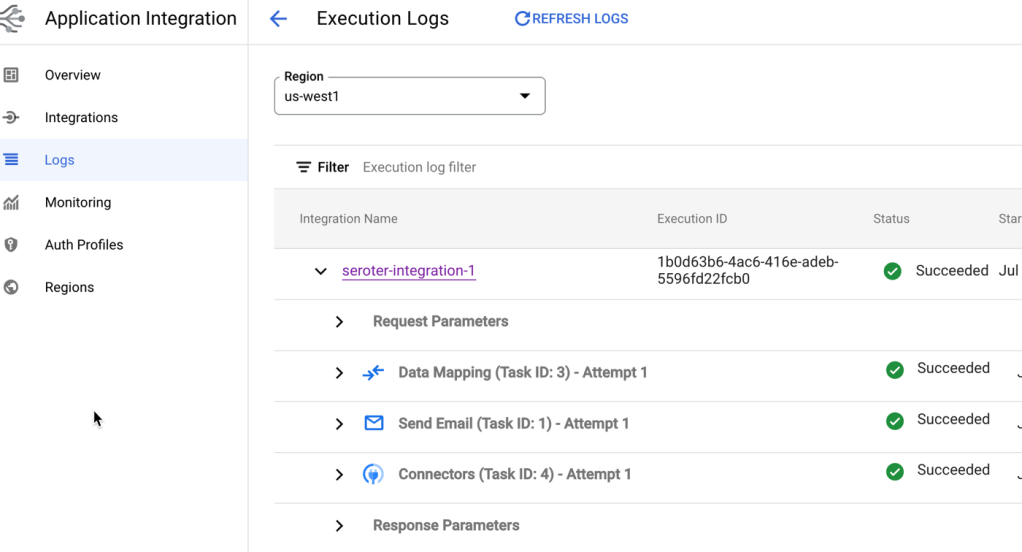Expand the Send Email task row

tap(340, 424)
